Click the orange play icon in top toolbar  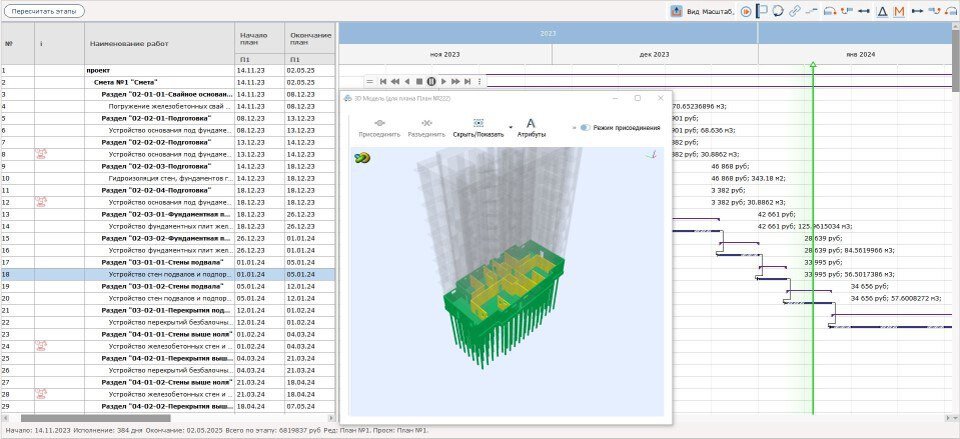(x=746, y=11)
